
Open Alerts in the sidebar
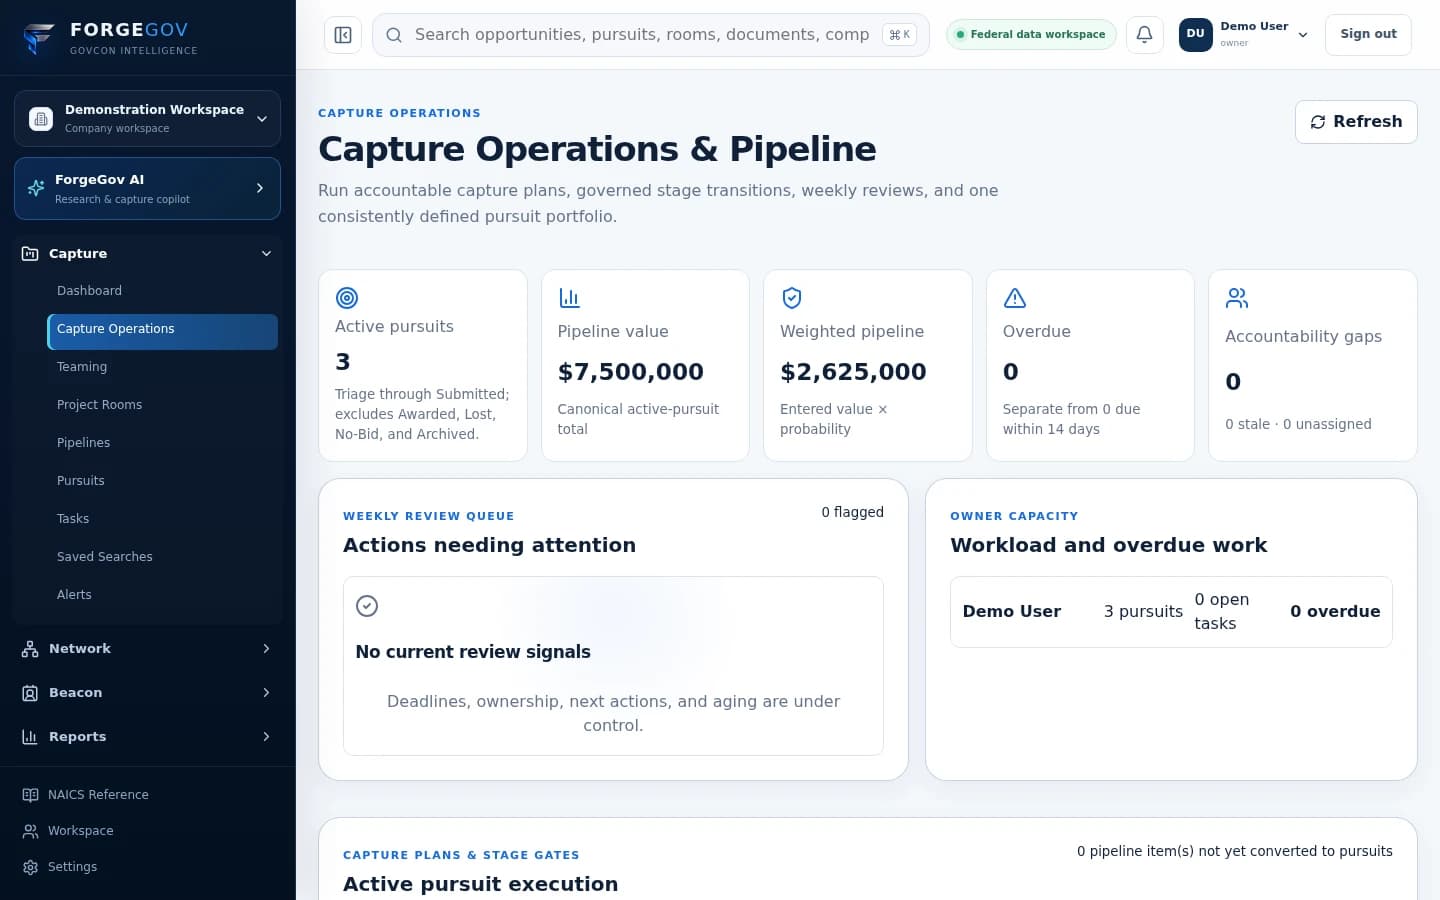(162, 595)
